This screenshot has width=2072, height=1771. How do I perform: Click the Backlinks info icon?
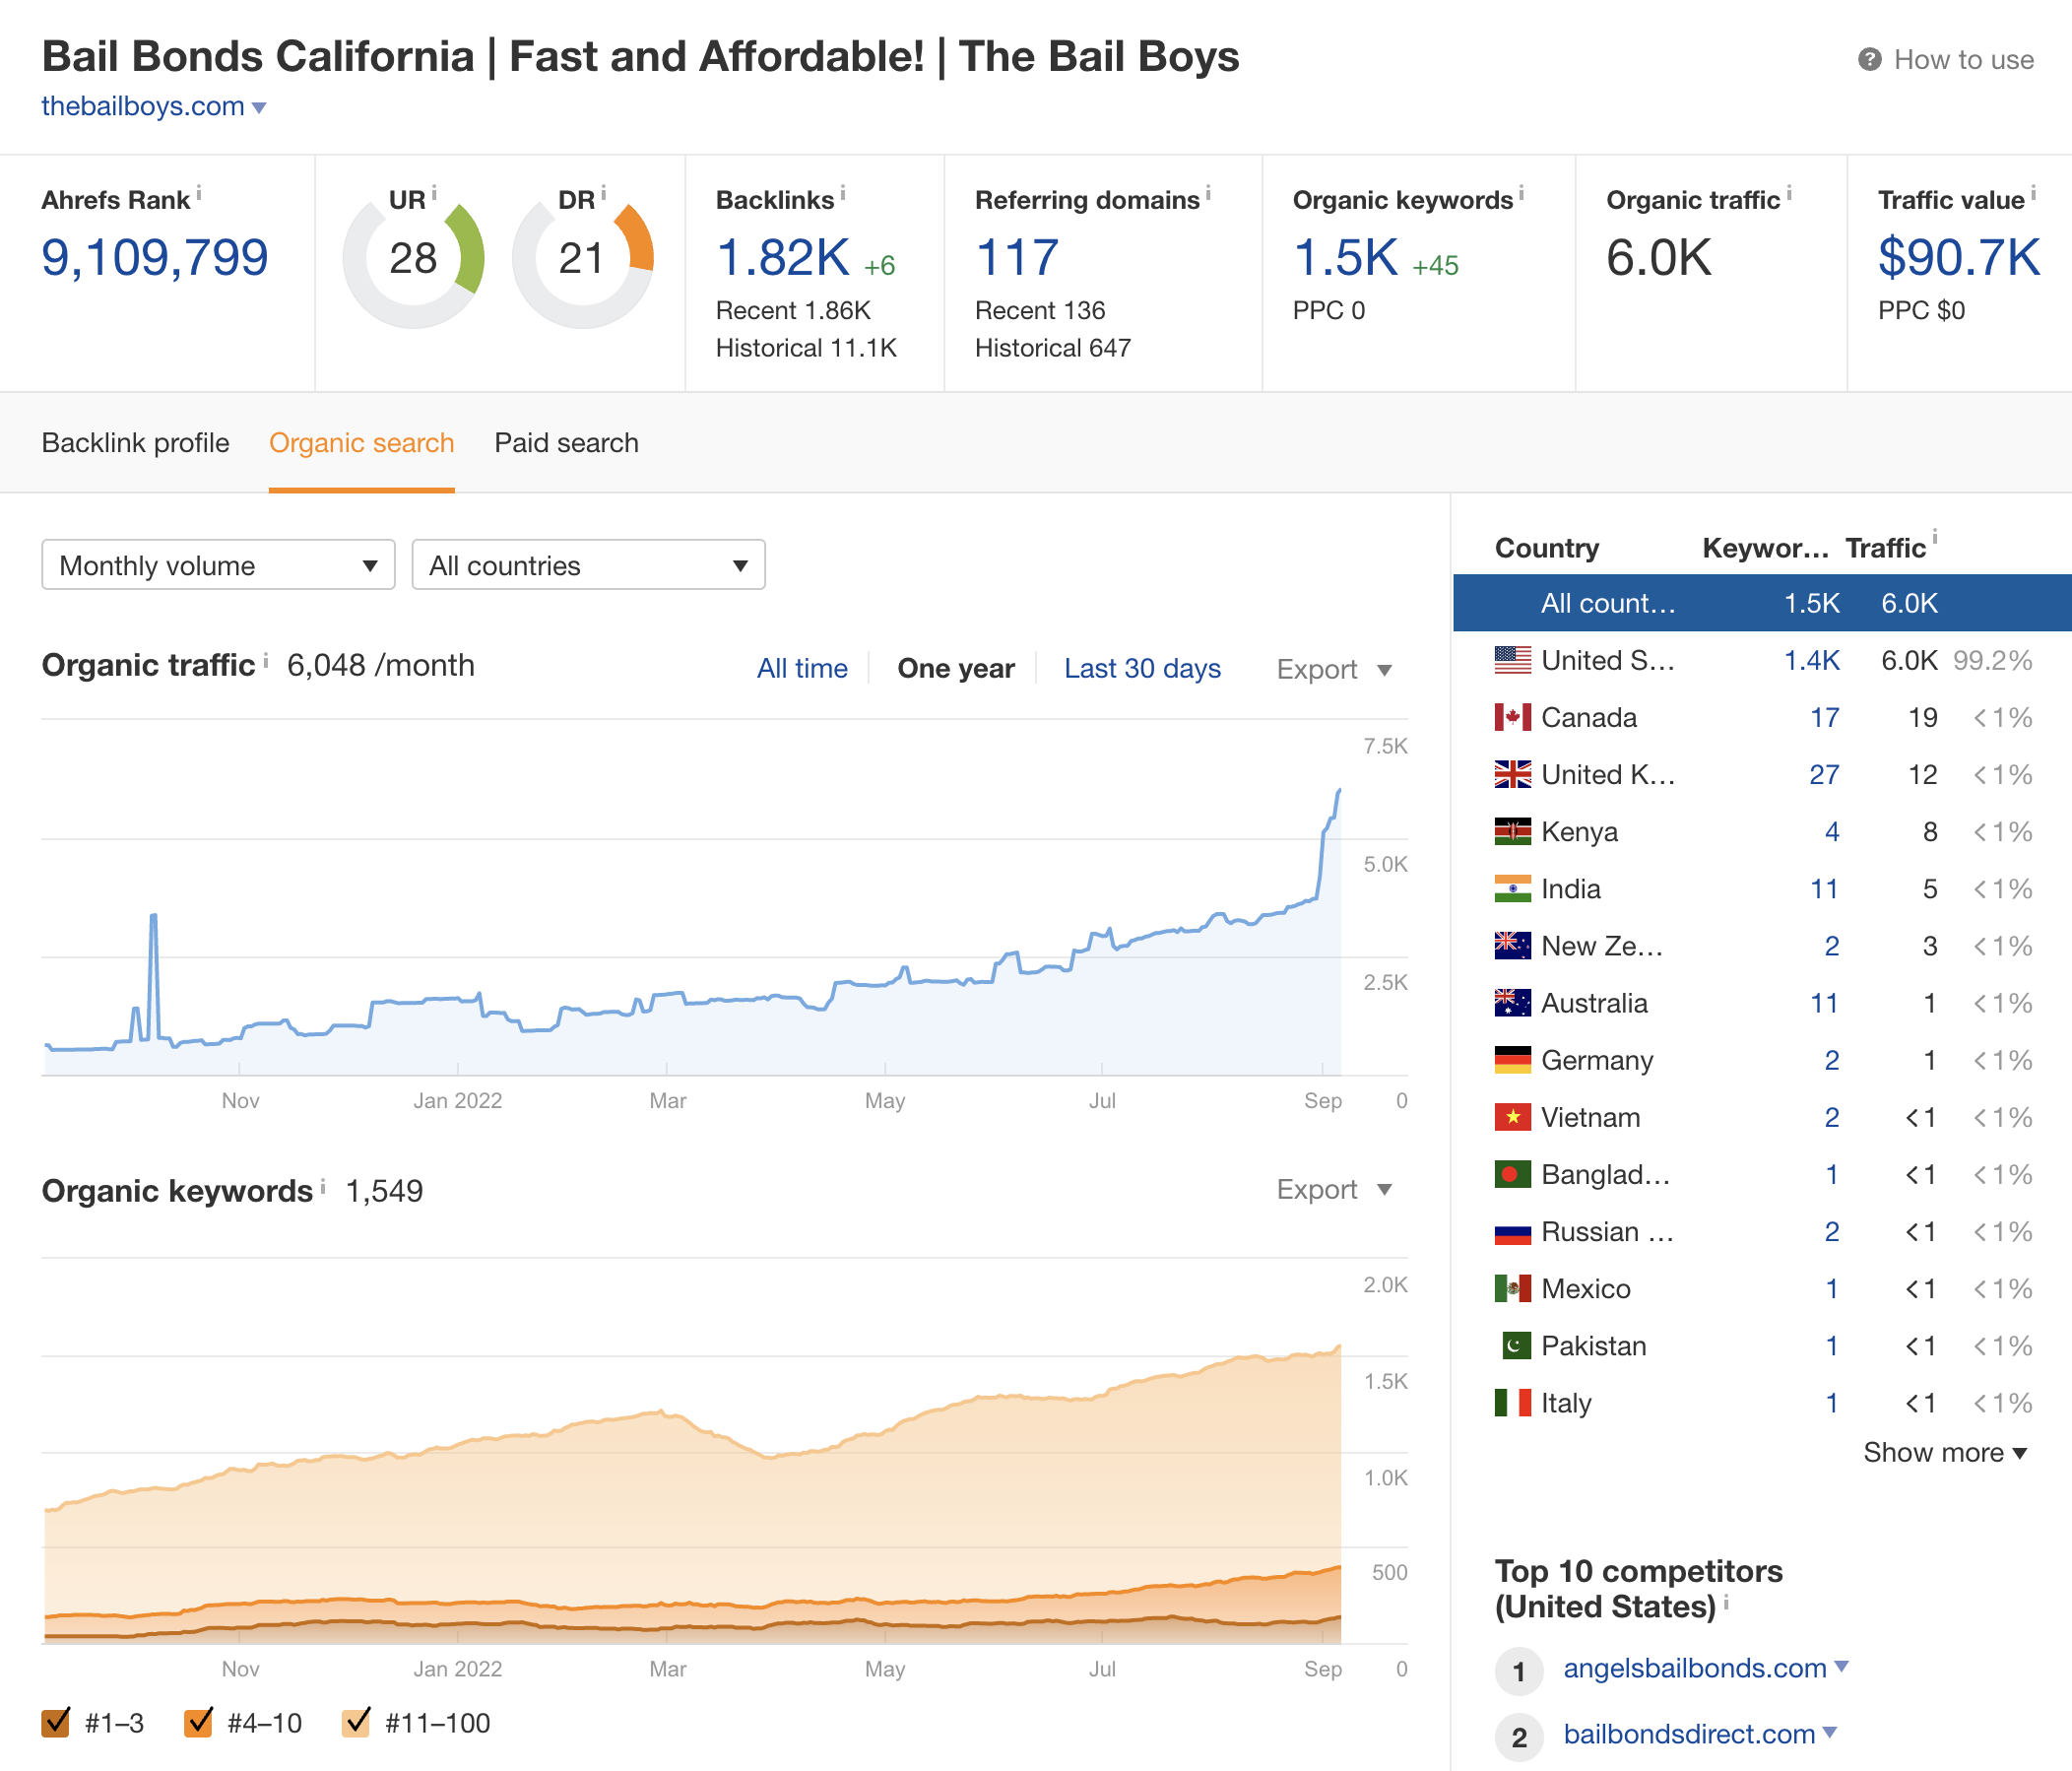(843, 194)
